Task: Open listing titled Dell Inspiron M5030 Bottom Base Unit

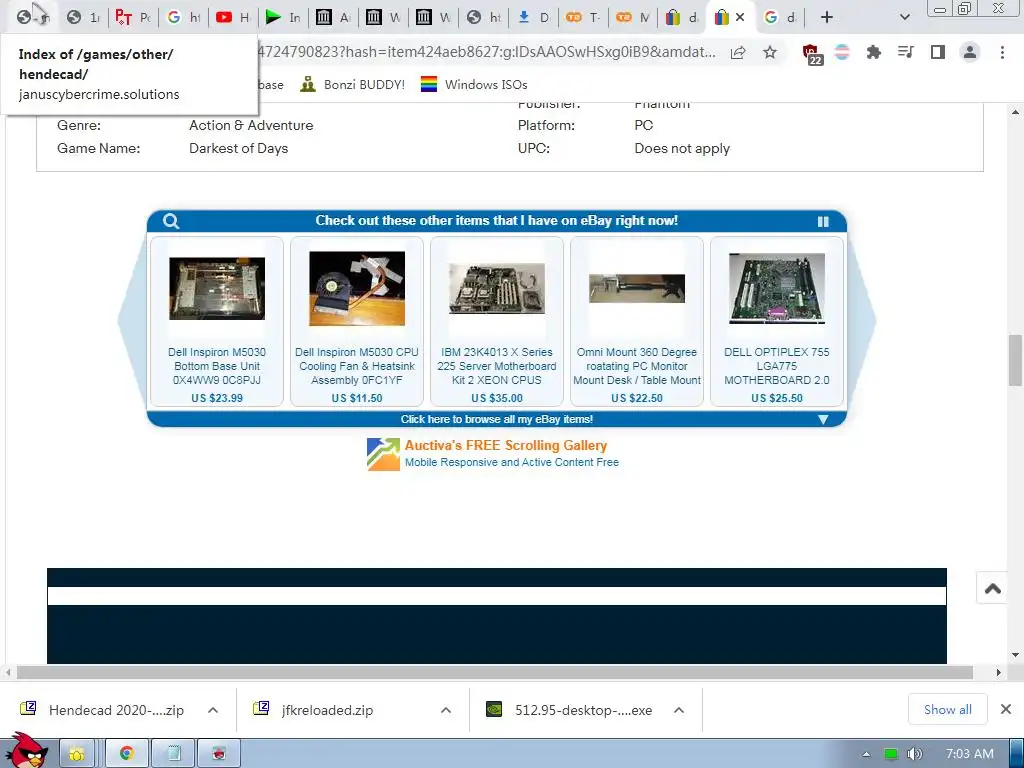Action: (x=217, y=366)
